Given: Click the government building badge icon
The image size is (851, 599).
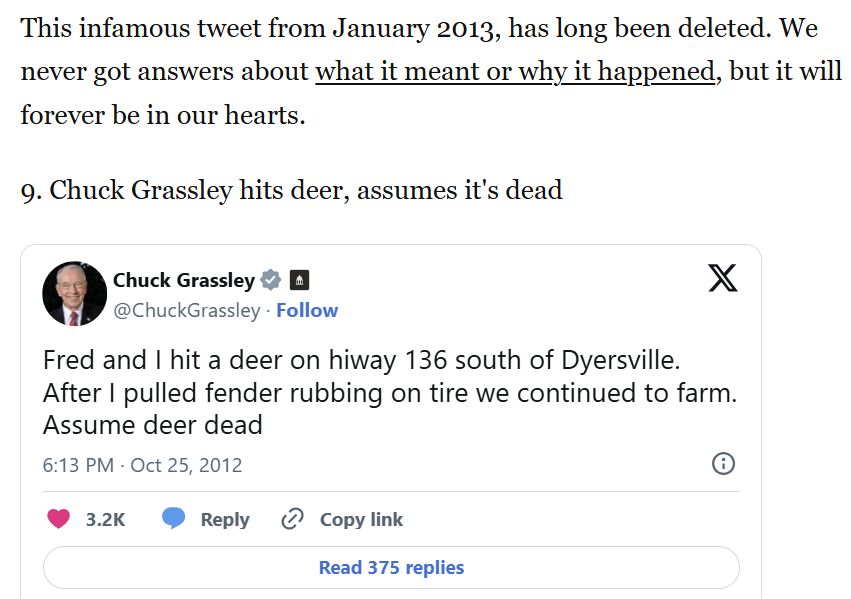Looking at the screenshot, I should [x=299, y=280].
